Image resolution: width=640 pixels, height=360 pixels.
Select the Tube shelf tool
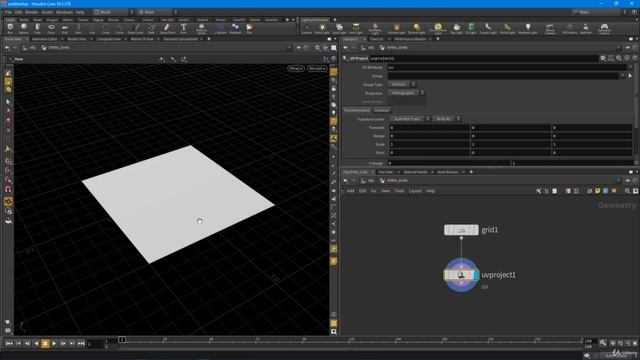[x=37, y=29]
